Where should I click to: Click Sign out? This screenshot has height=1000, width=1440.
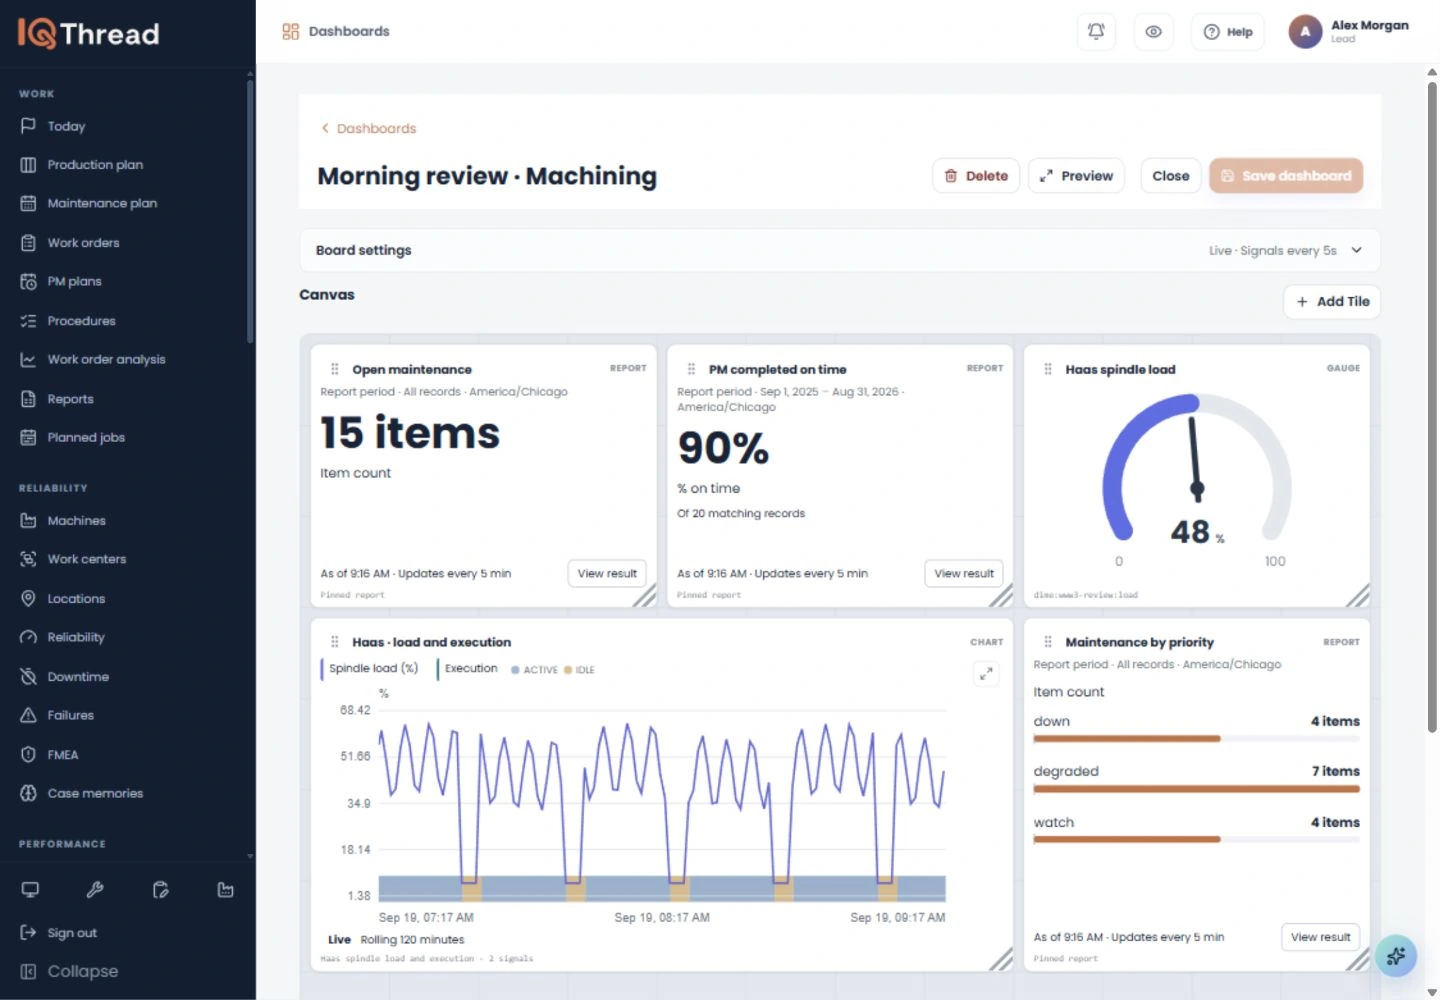72,933
